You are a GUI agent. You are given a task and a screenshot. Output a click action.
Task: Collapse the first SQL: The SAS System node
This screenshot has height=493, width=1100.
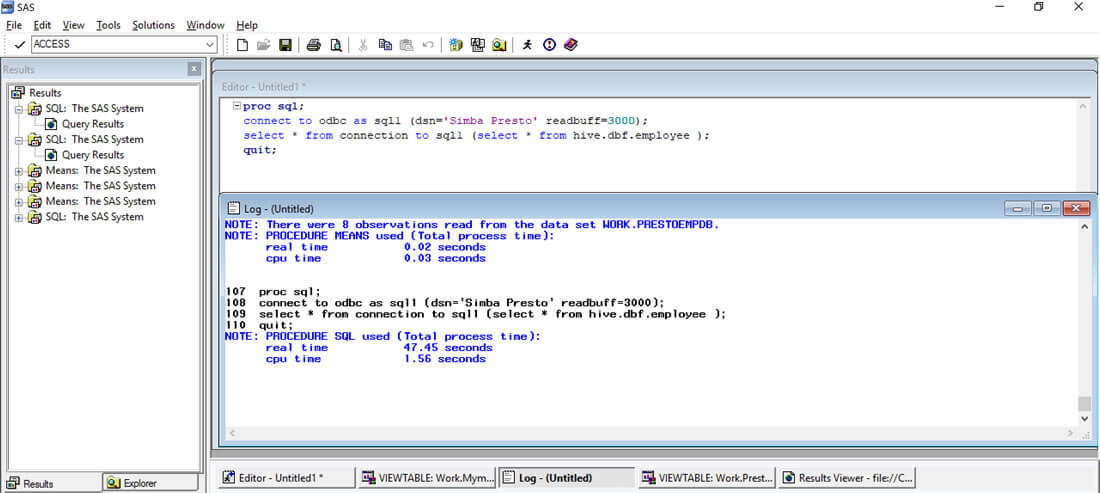click(x=18, y=109)
